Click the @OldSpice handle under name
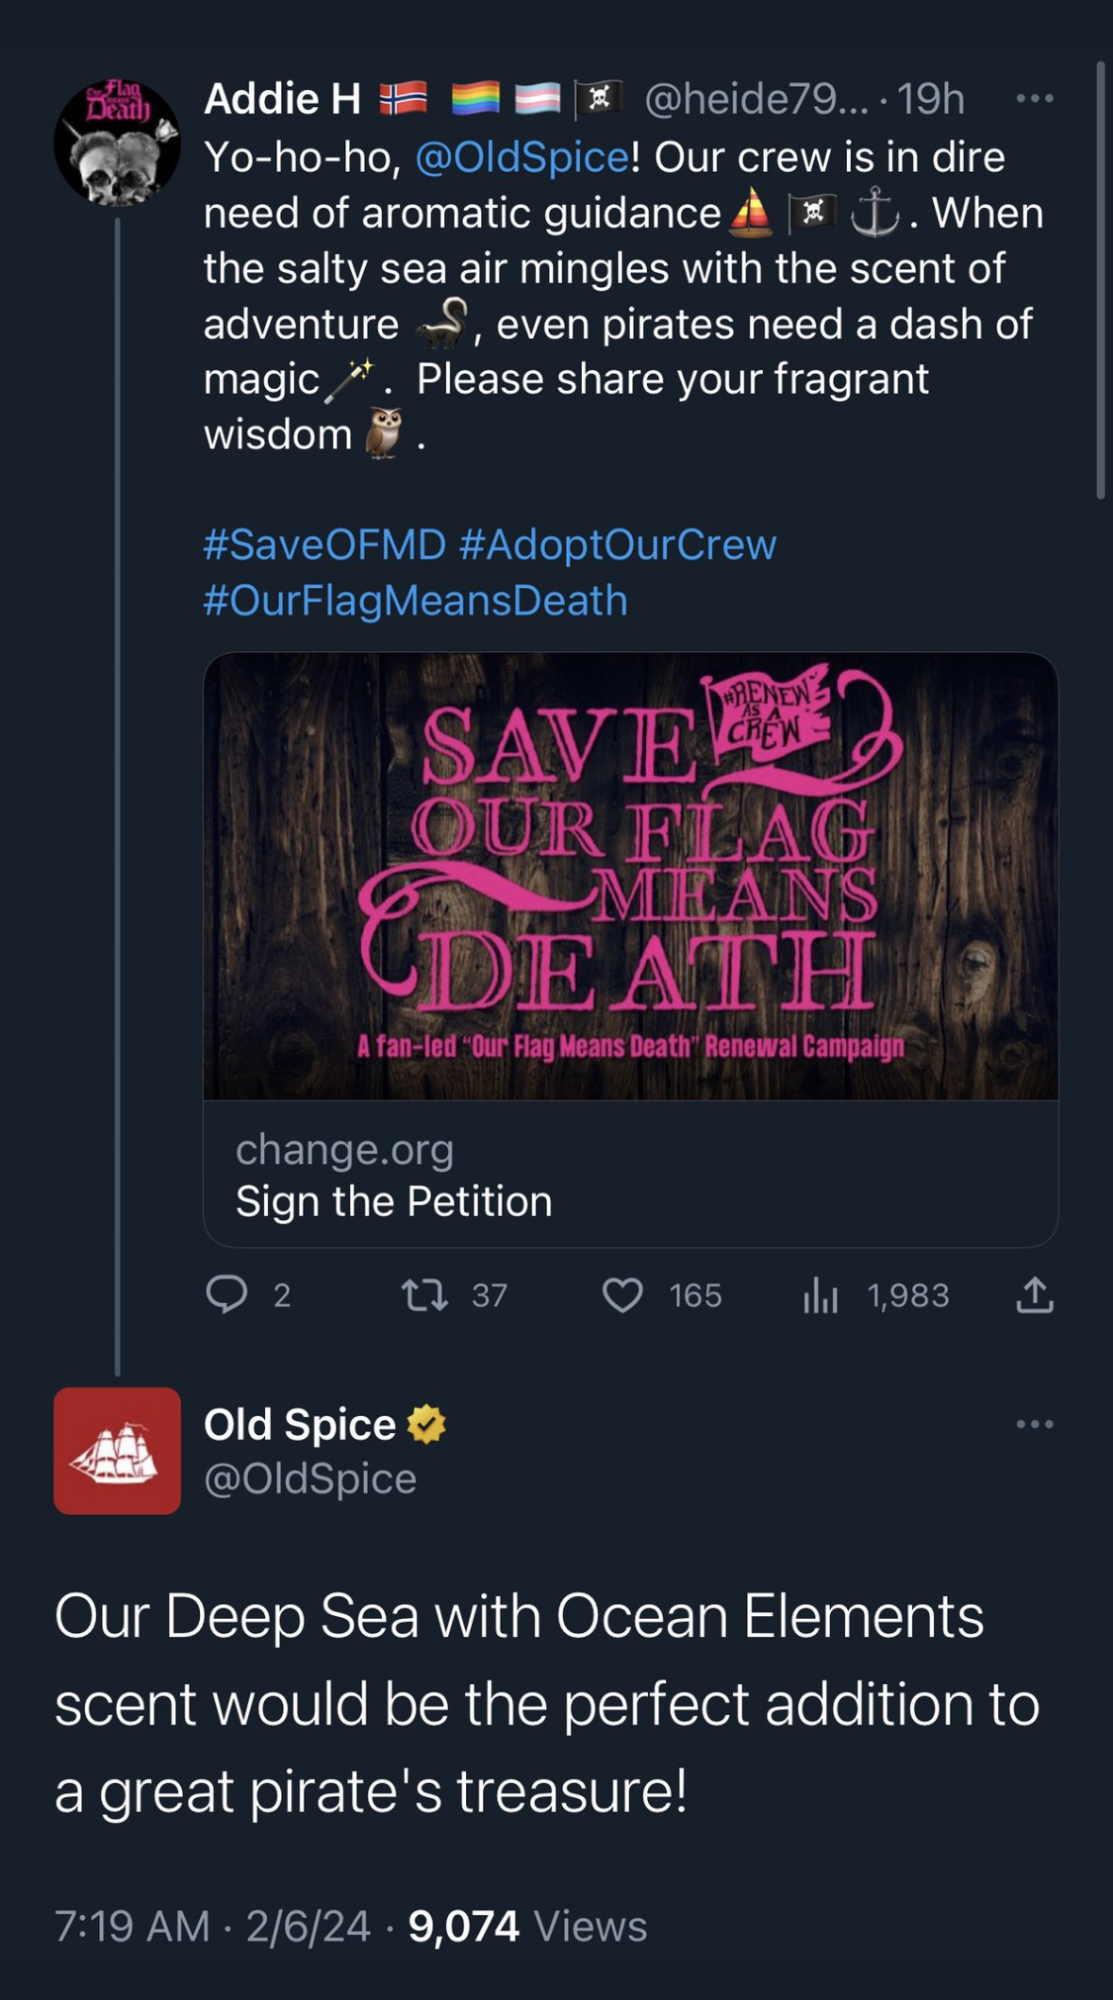1113x2000 pixels. click(x=310, y=1478)
